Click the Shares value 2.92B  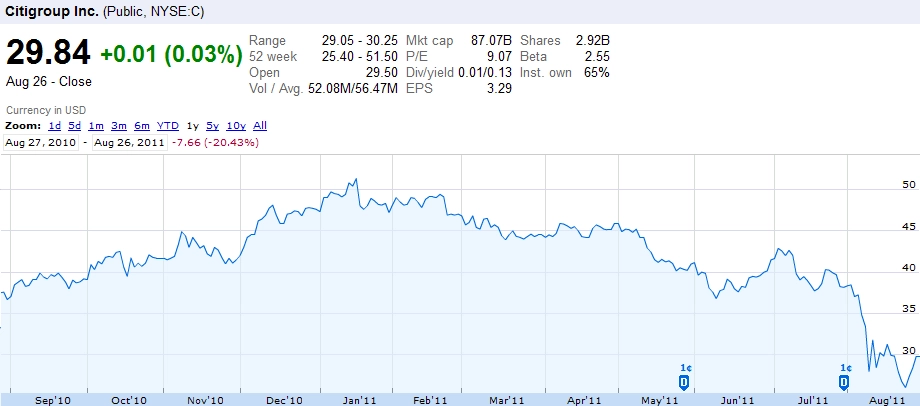click(x=593, y=40)
